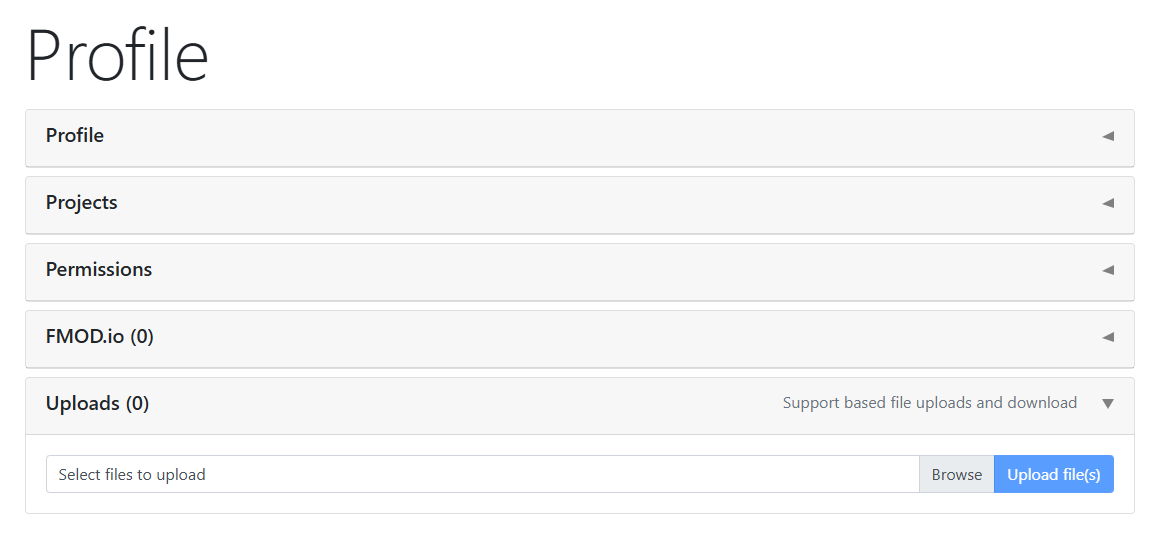This screenshot has width=1167, height=543.
Task: Click the large Profile page heading
Action: pos(117,56)
